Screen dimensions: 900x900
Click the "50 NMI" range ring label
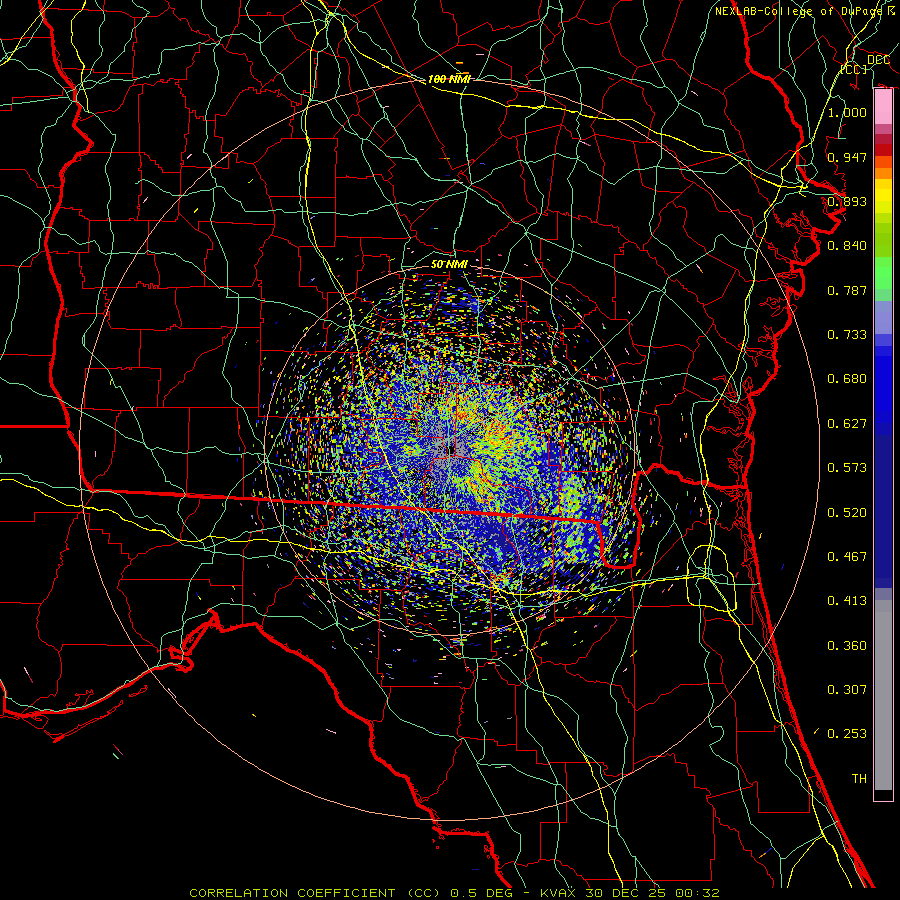tap(449, 264)
